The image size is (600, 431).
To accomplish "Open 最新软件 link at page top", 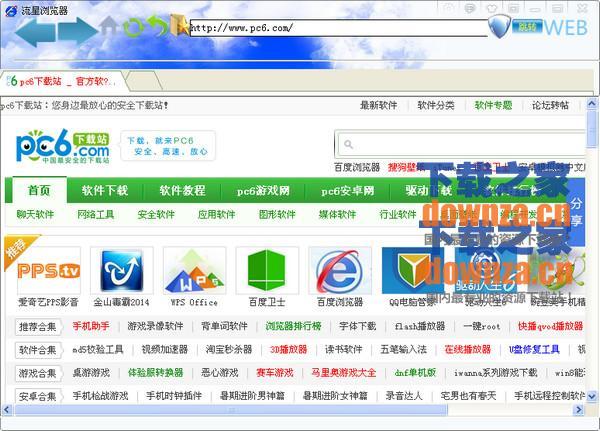I will [378, 105].
